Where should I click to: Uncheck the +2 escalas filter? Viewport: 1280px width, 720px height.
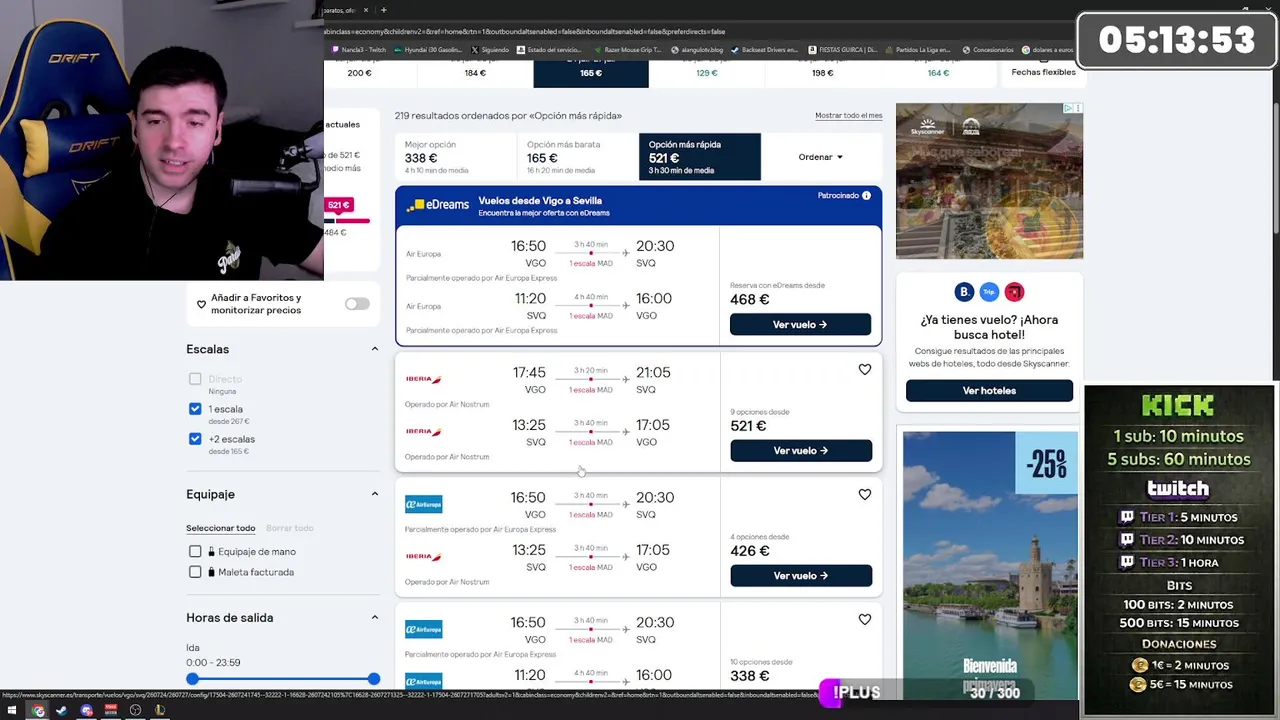click(195, 439)
